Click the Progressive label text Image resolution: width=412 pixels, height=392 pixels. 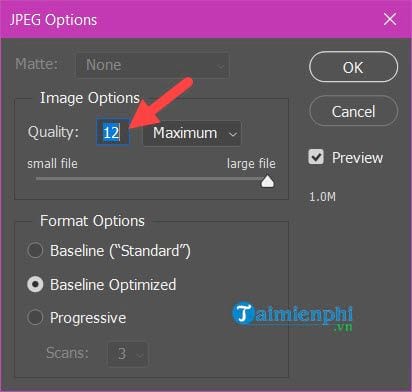tap(88, 318)
